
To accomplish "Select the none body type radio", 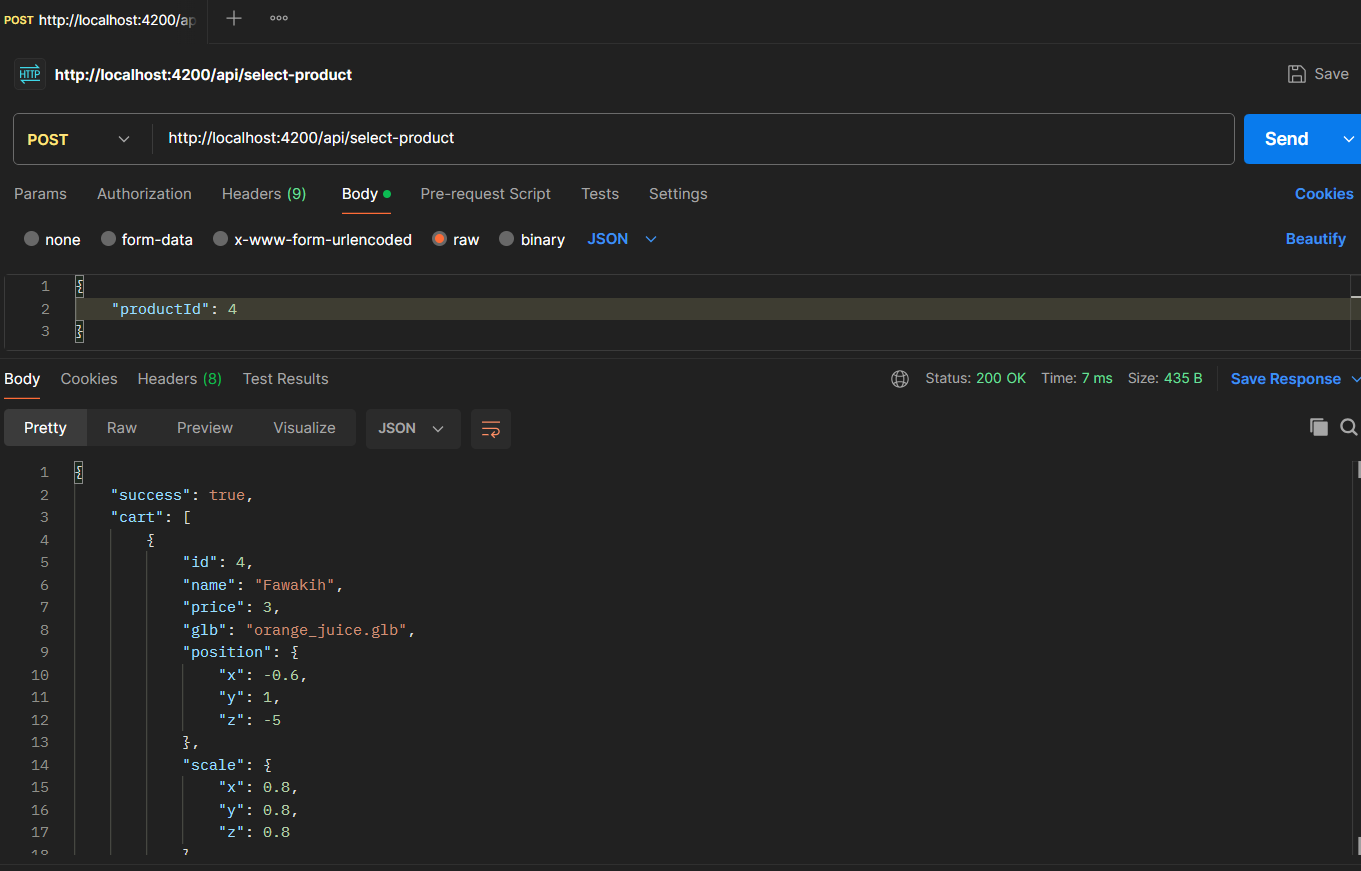I will point(32,240).
